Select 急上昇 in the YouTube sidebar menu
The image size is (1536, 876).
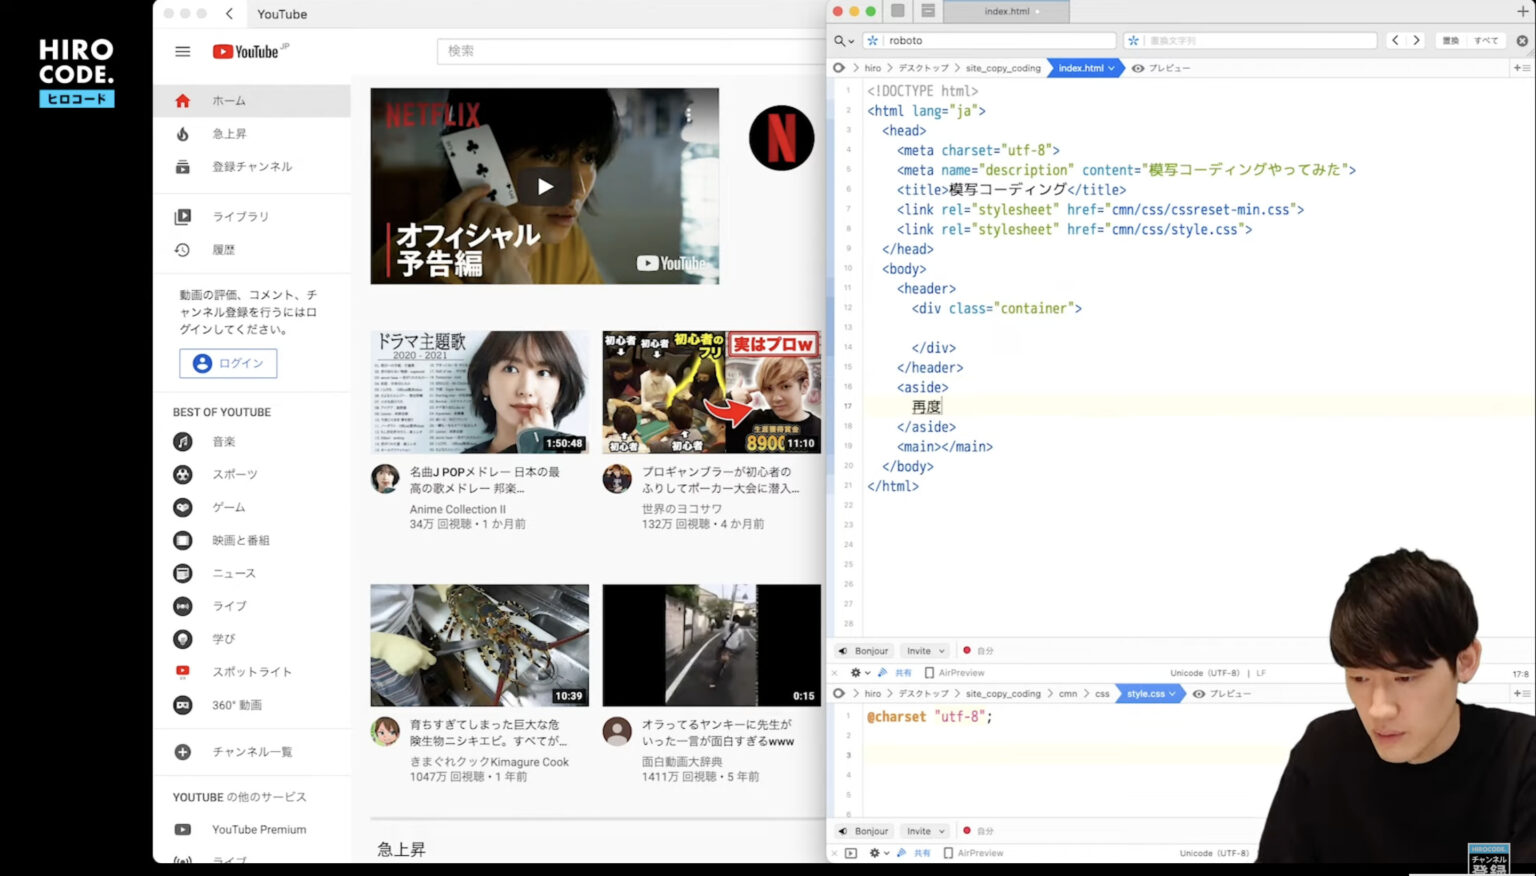(228, 133)
